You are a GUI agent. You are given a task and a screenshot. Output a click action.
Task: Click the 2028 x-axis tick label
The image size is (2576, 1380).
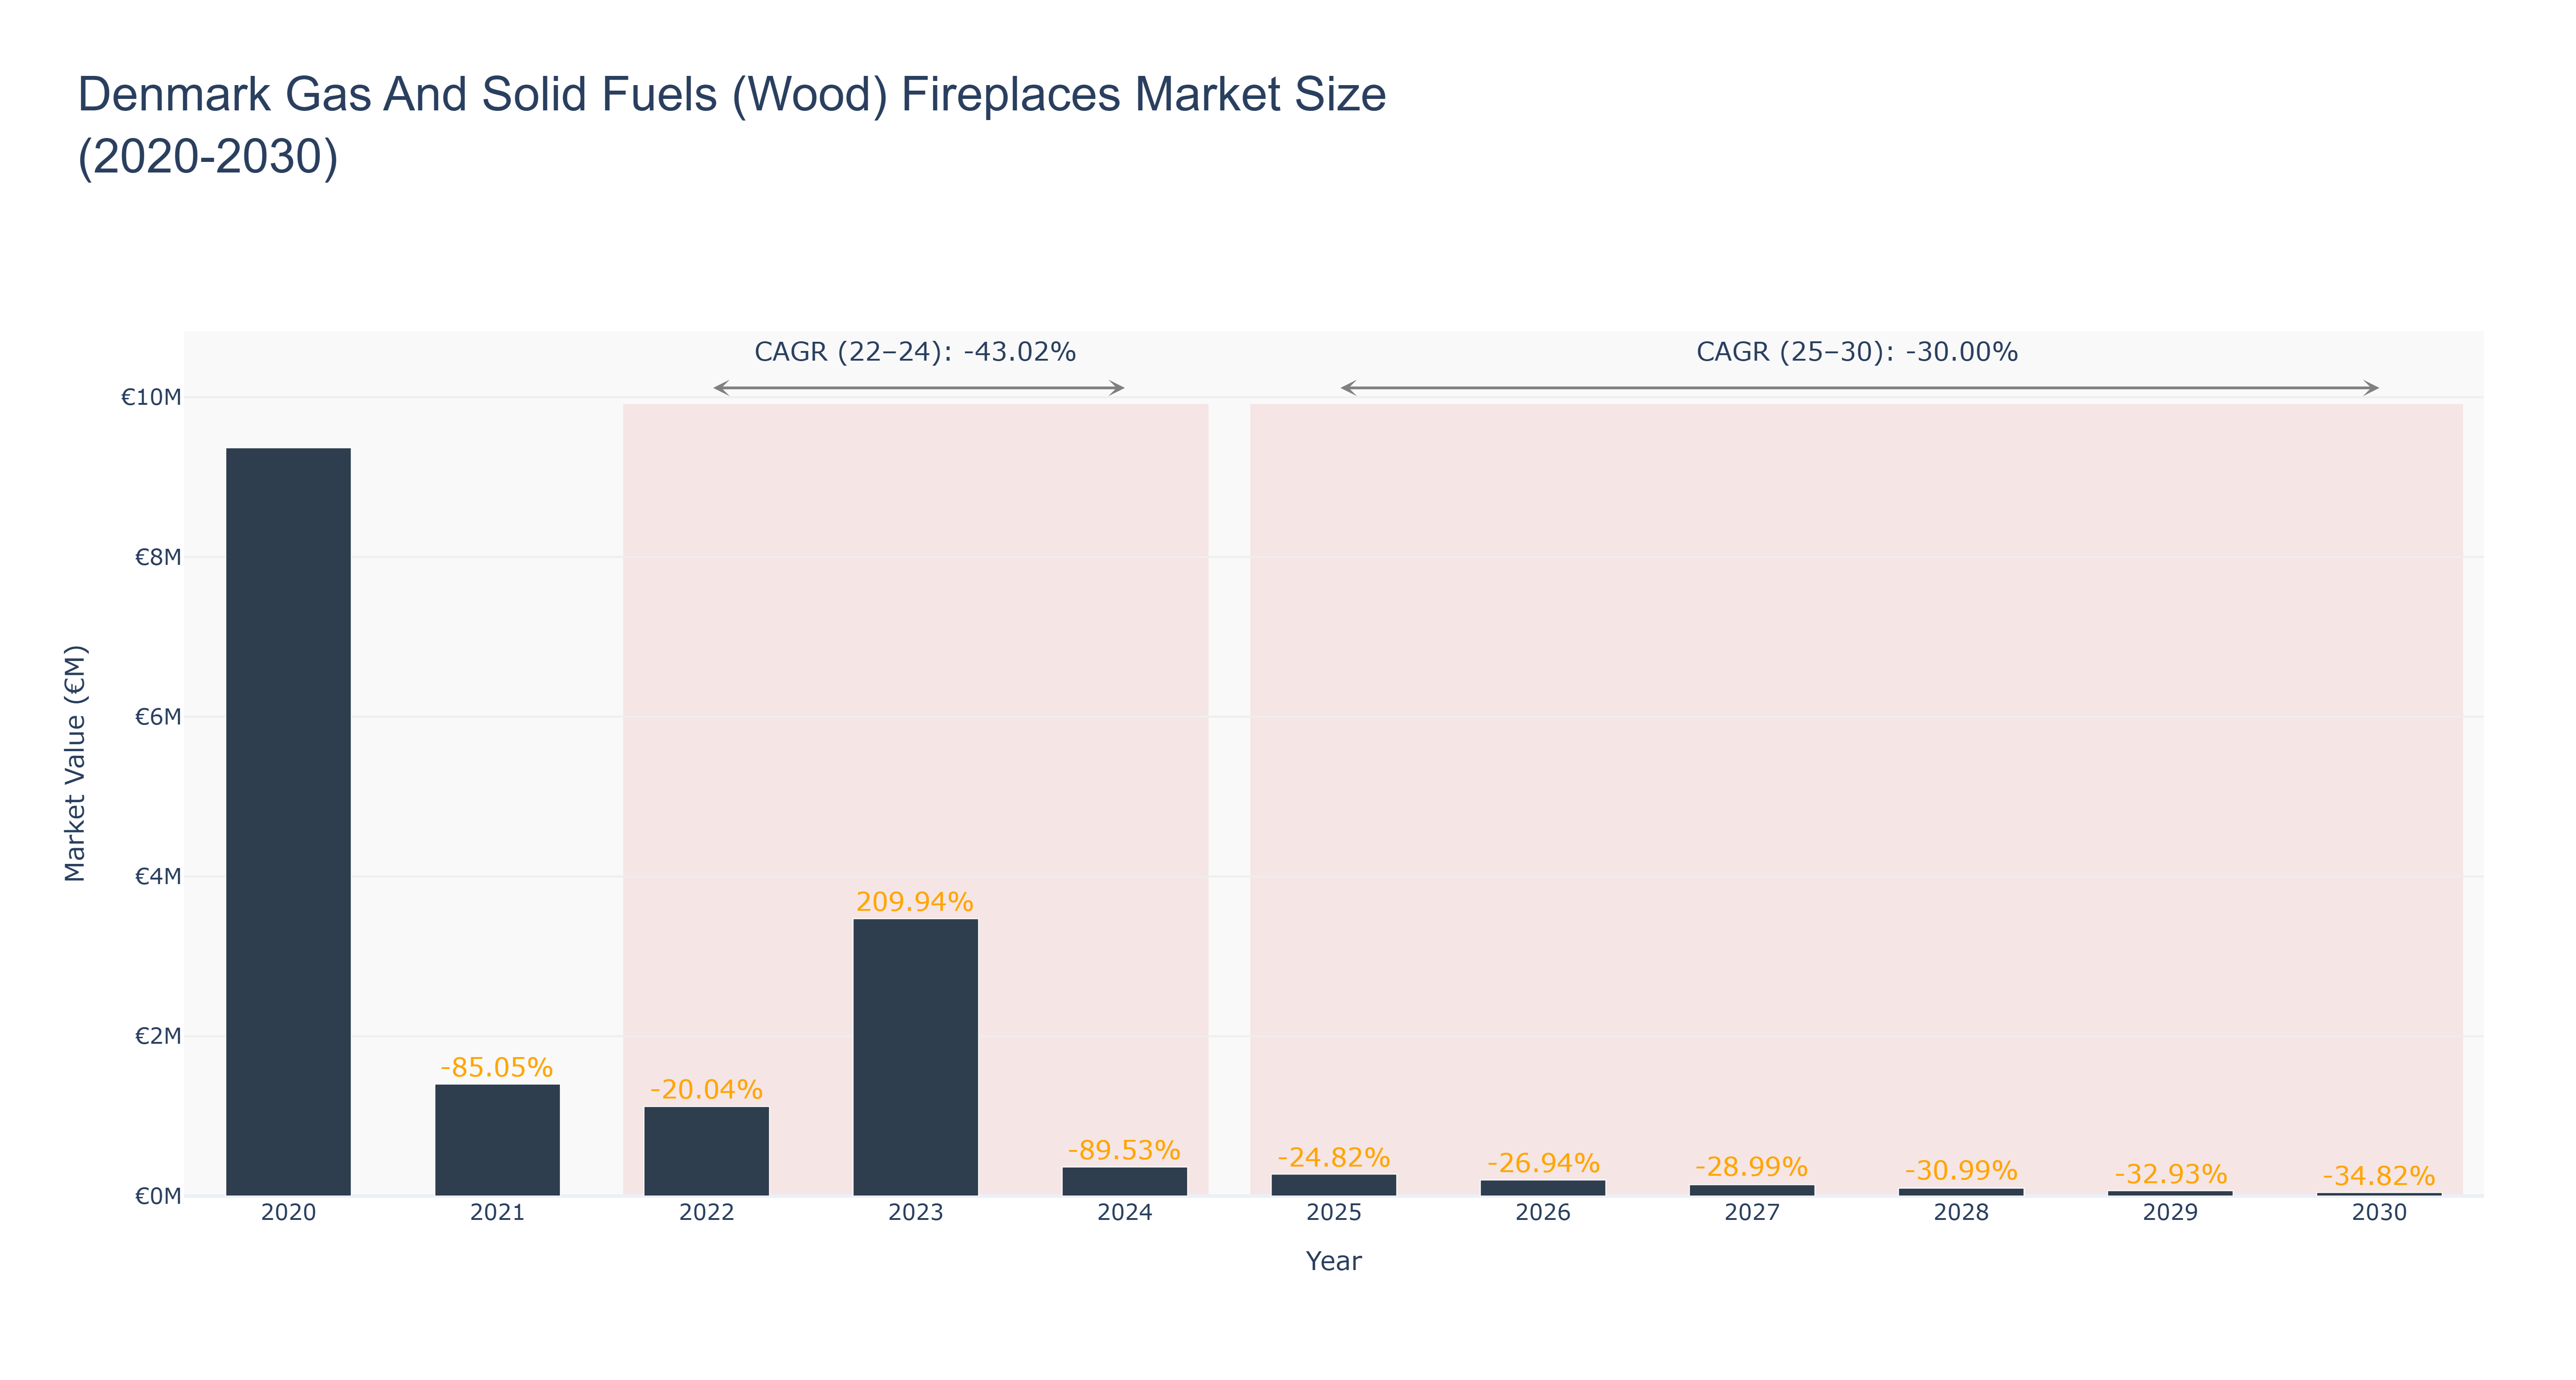tap(1960, 1213)
